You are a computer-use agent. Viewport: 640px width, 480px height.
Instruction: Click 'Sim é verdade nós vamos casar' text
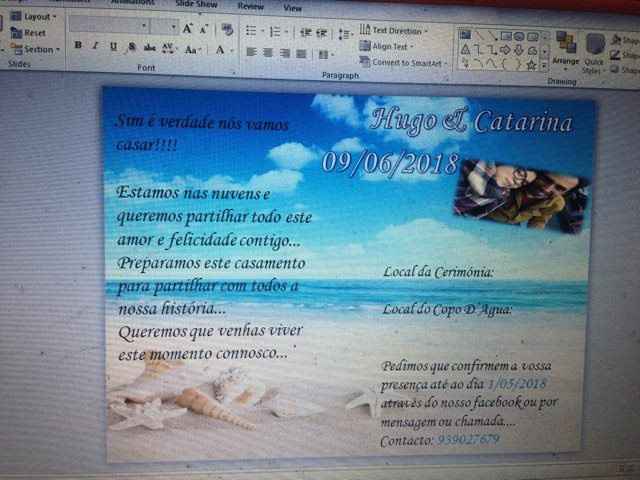click(x=203, y=133)
